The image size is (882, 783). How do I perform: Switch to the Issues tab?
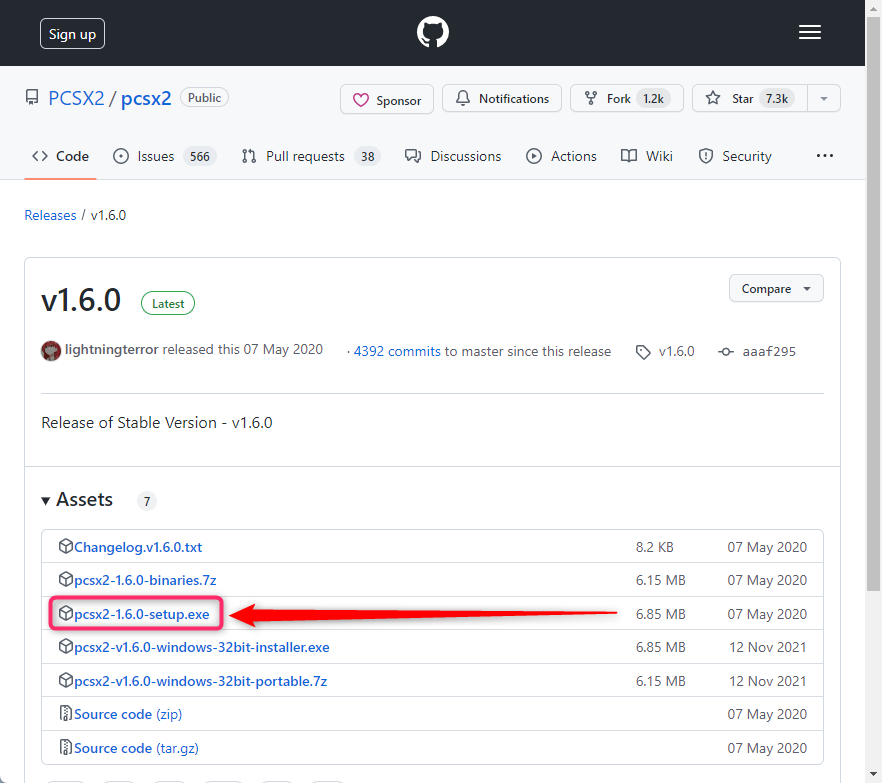164,156
